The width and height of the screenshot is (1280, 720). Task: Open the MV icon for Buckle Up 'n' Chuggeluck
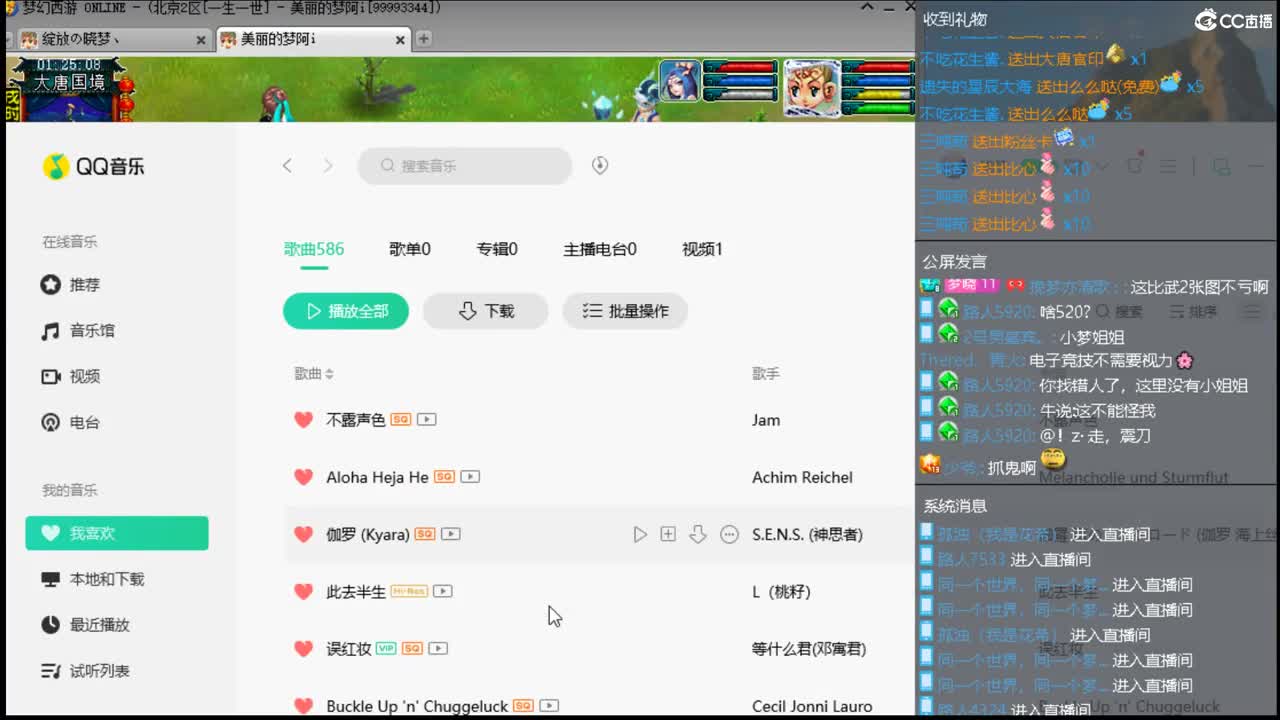(x=549, y=705)
